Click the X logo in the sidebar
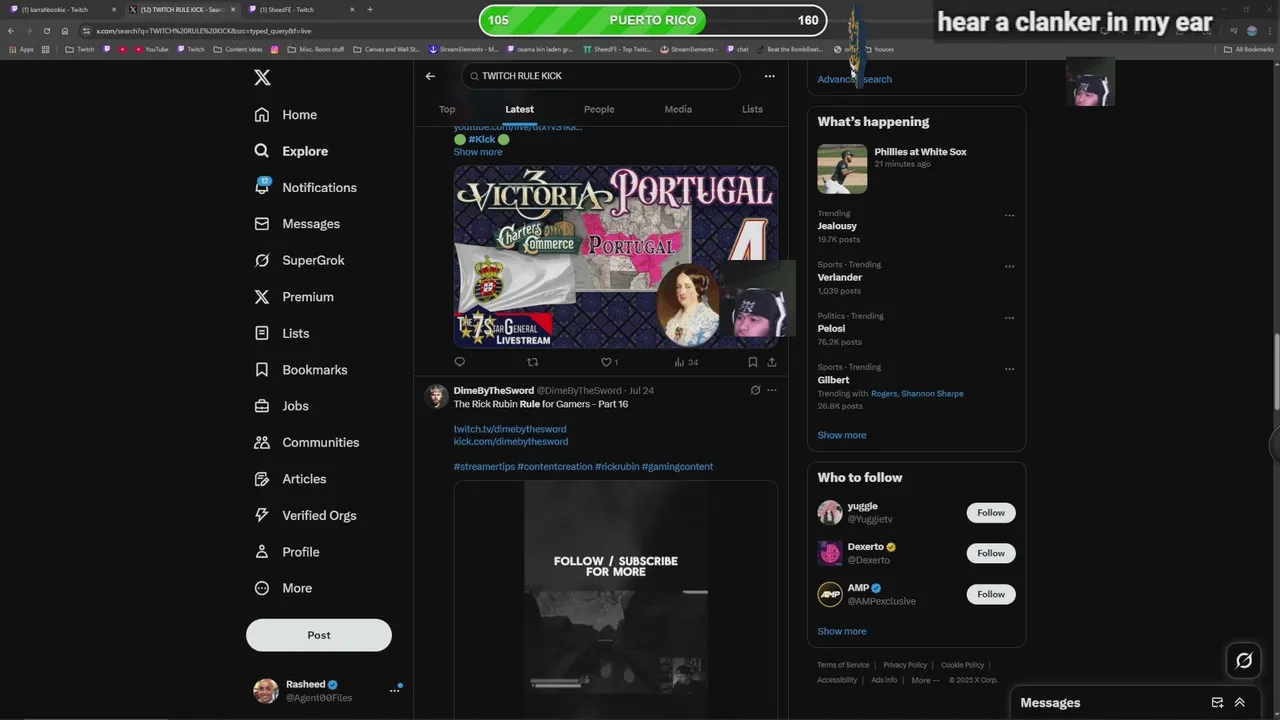This screenshot has width=1280, height=720. tap(262, 78)
